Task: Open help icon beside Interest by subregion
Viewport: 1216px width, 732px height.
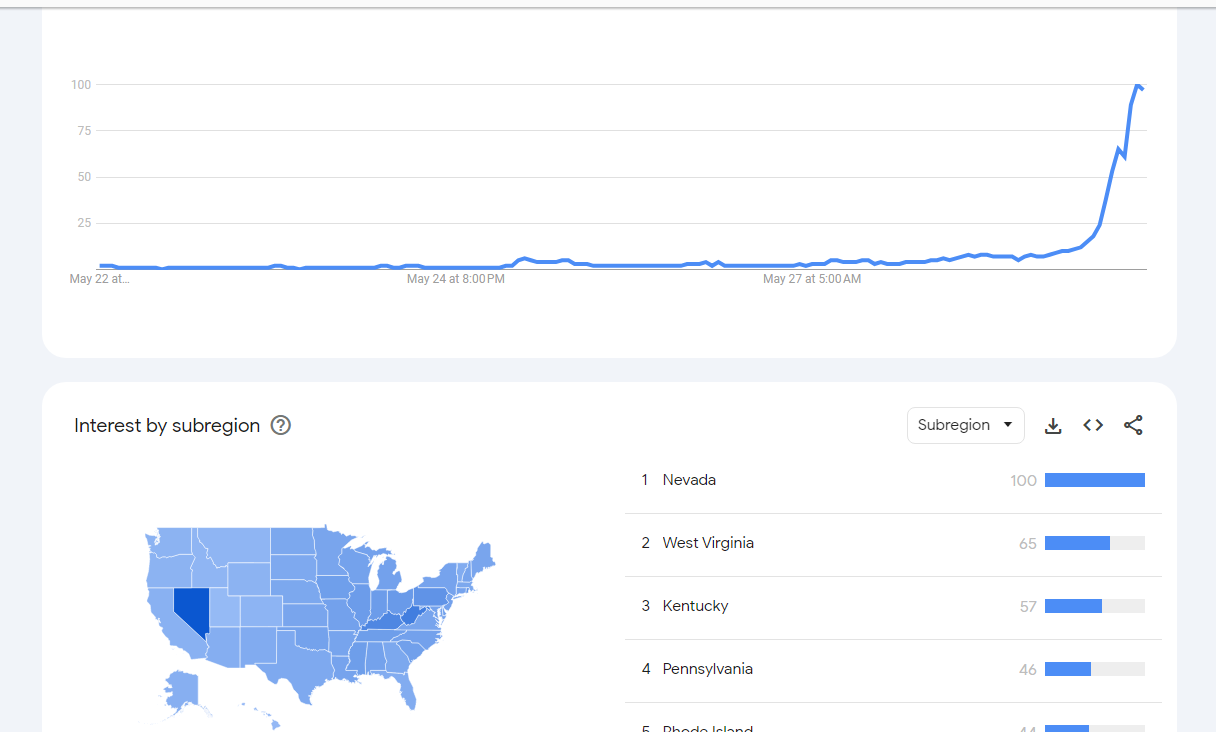Action: [281, 425]
